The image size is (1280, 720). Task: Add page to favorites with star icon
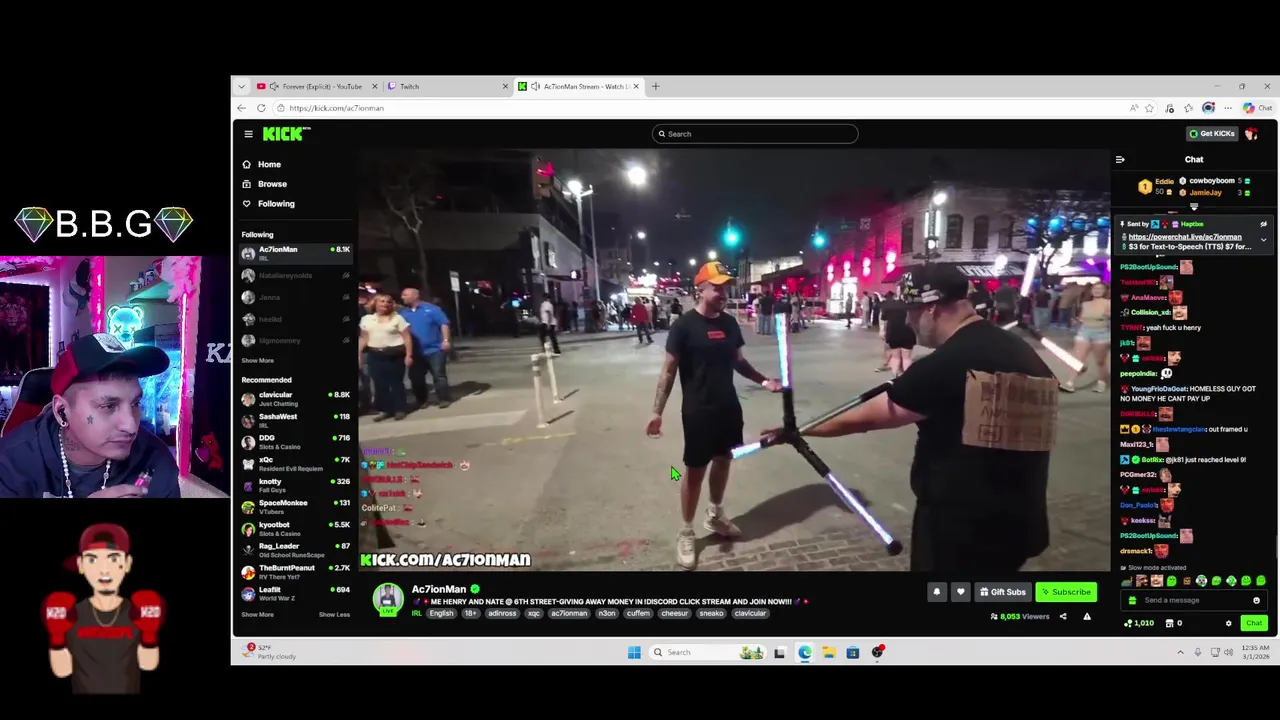tap(1149, 108)
